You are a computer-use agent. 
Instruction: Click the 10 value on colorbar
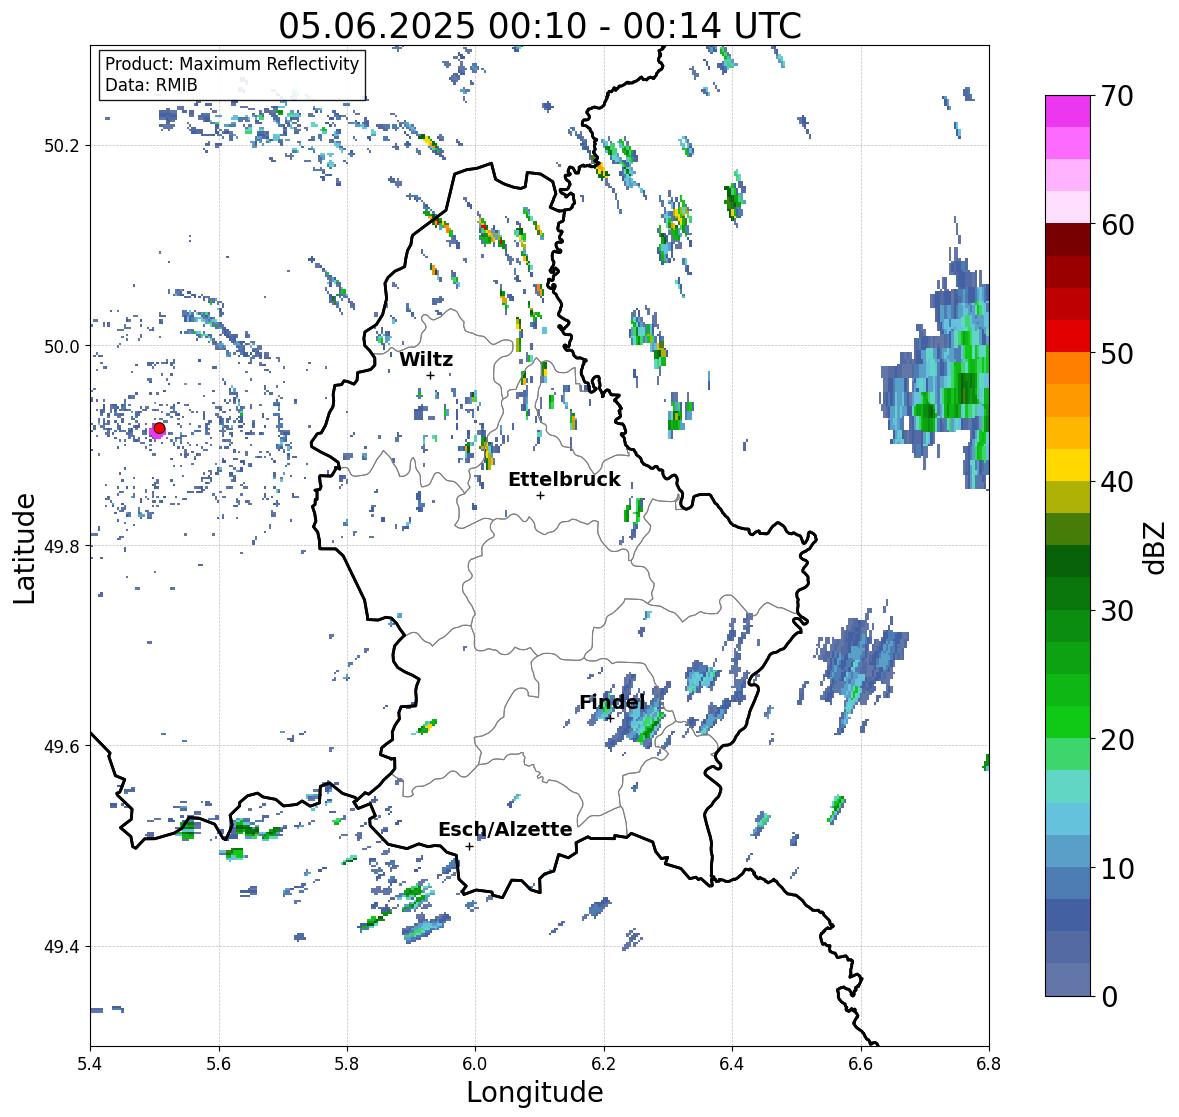coord(1117,868)
